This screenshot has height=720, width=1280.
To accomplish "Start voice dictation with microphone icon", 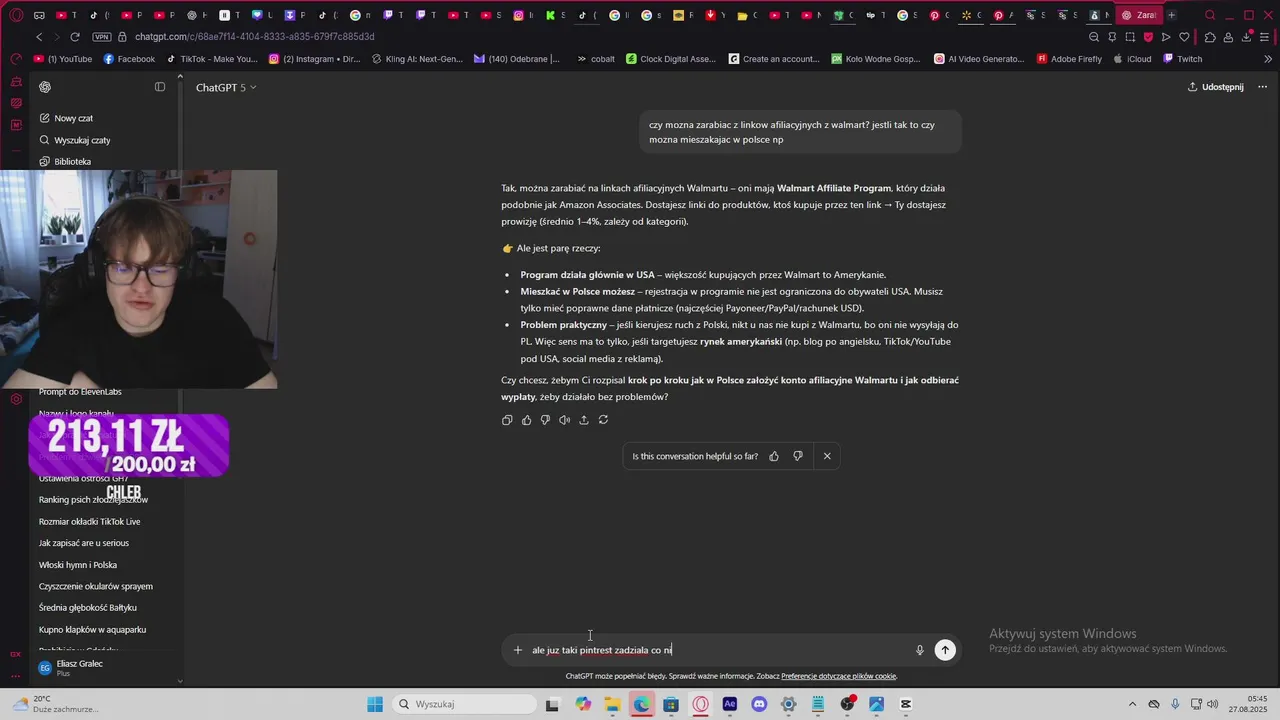I will coord(920,650).
